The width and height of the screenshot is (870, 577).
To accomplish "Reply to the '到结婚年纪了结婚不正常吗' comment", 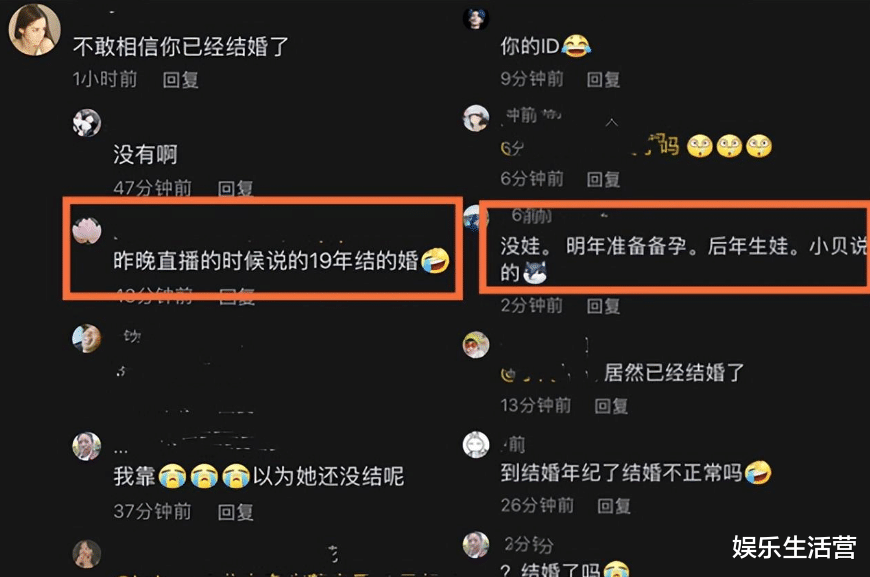I will 614,505.
